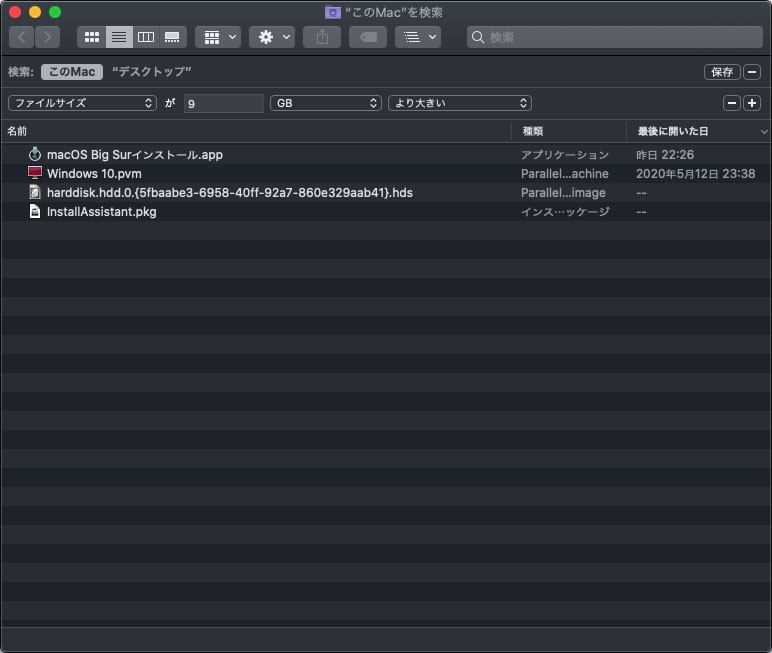Open the gear action menu
The image size is (772, 653).
[x=272, y=37]
